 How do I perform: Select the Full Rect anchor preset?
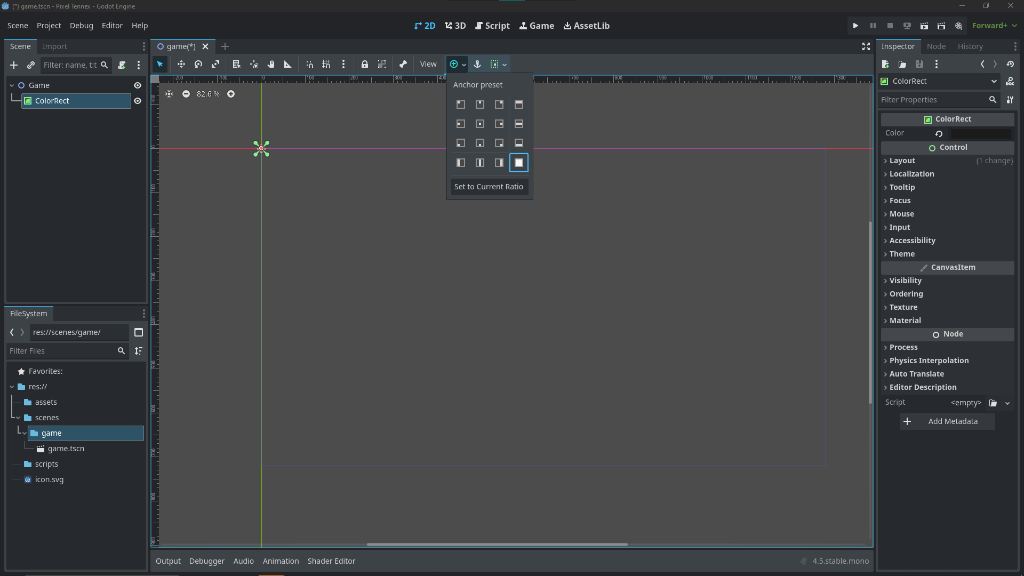518,162
